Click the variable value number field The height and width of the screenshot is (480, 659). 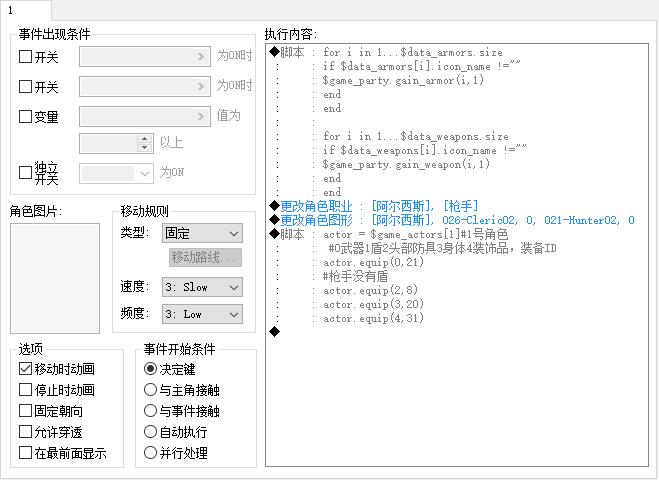pyautogui.click(x=108, y=143)
